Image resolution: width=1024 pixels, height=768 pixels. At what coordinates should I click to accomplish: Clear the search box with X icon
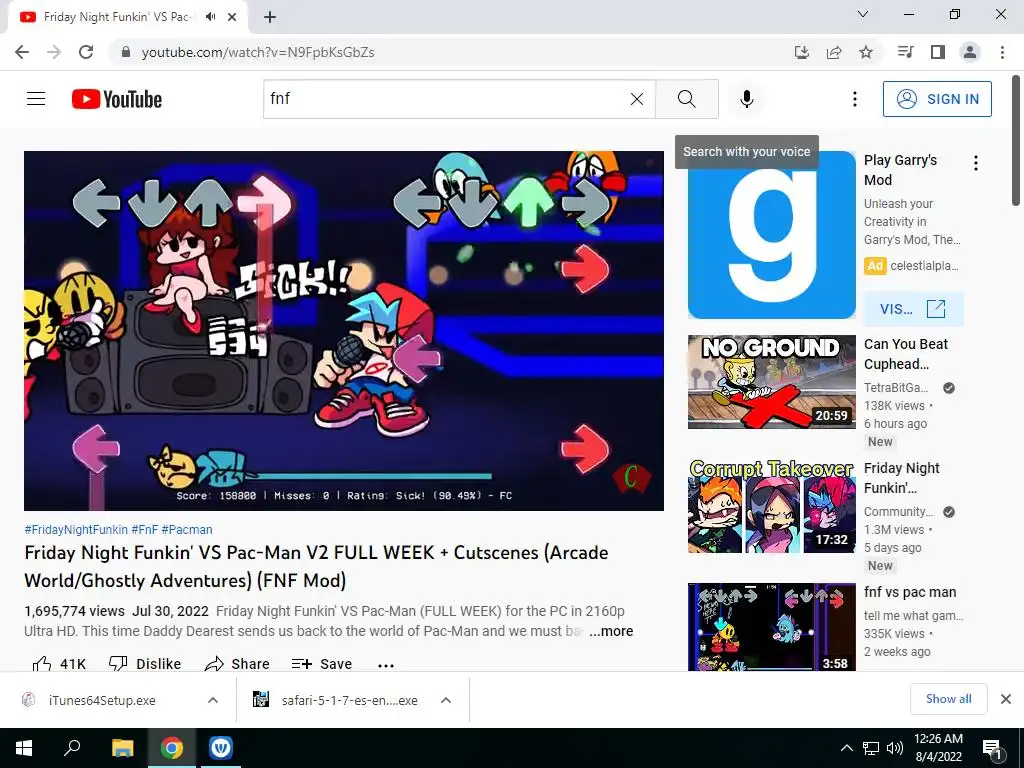click(x=637, y=99)
